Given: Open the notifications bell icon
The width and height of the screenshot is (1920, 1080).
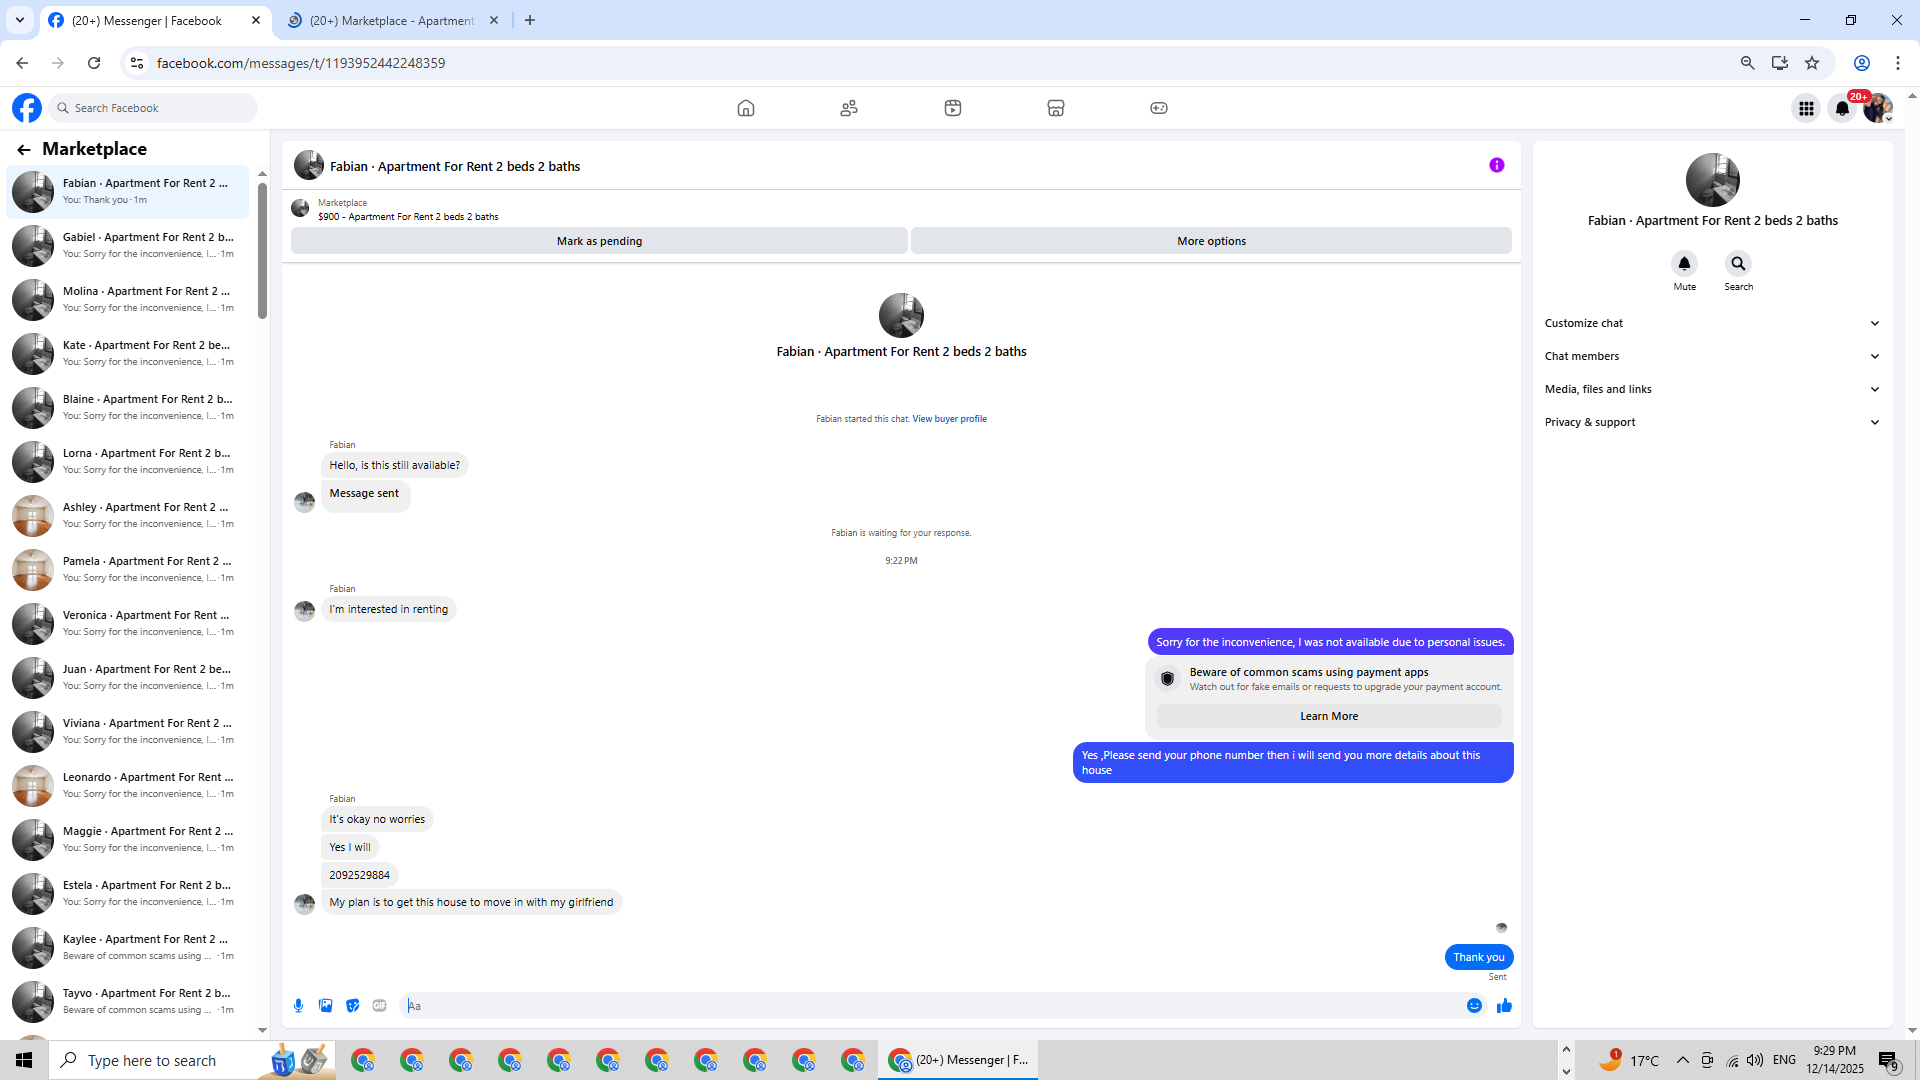Looking at the screenshot, I should pyautogui.click(x=1841, y=108).
